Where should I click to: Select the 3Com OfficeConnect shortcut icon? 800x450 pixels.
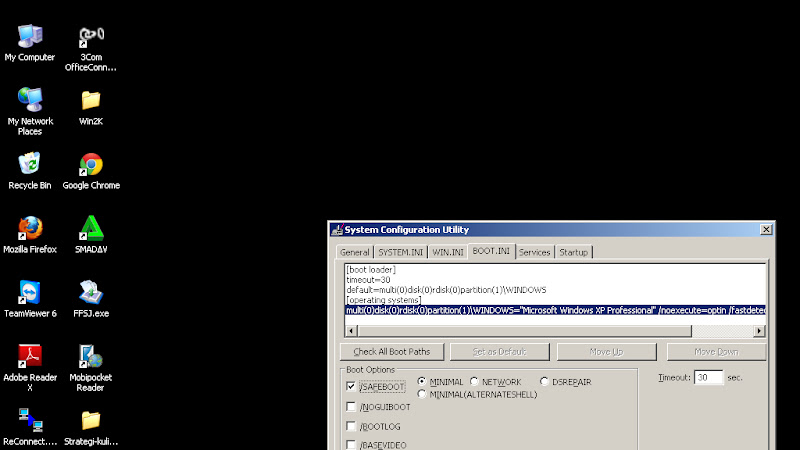[x=91, y=37]
